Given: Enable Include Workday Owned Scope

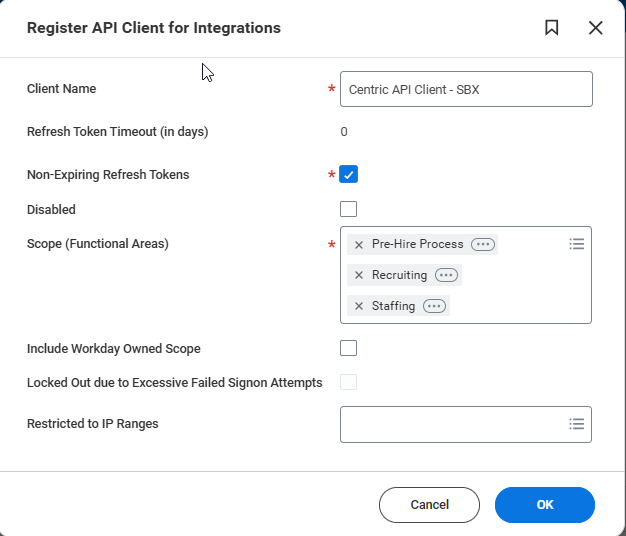Looking at the screenshot, I should pyautogui.click(x=349, y=348).
